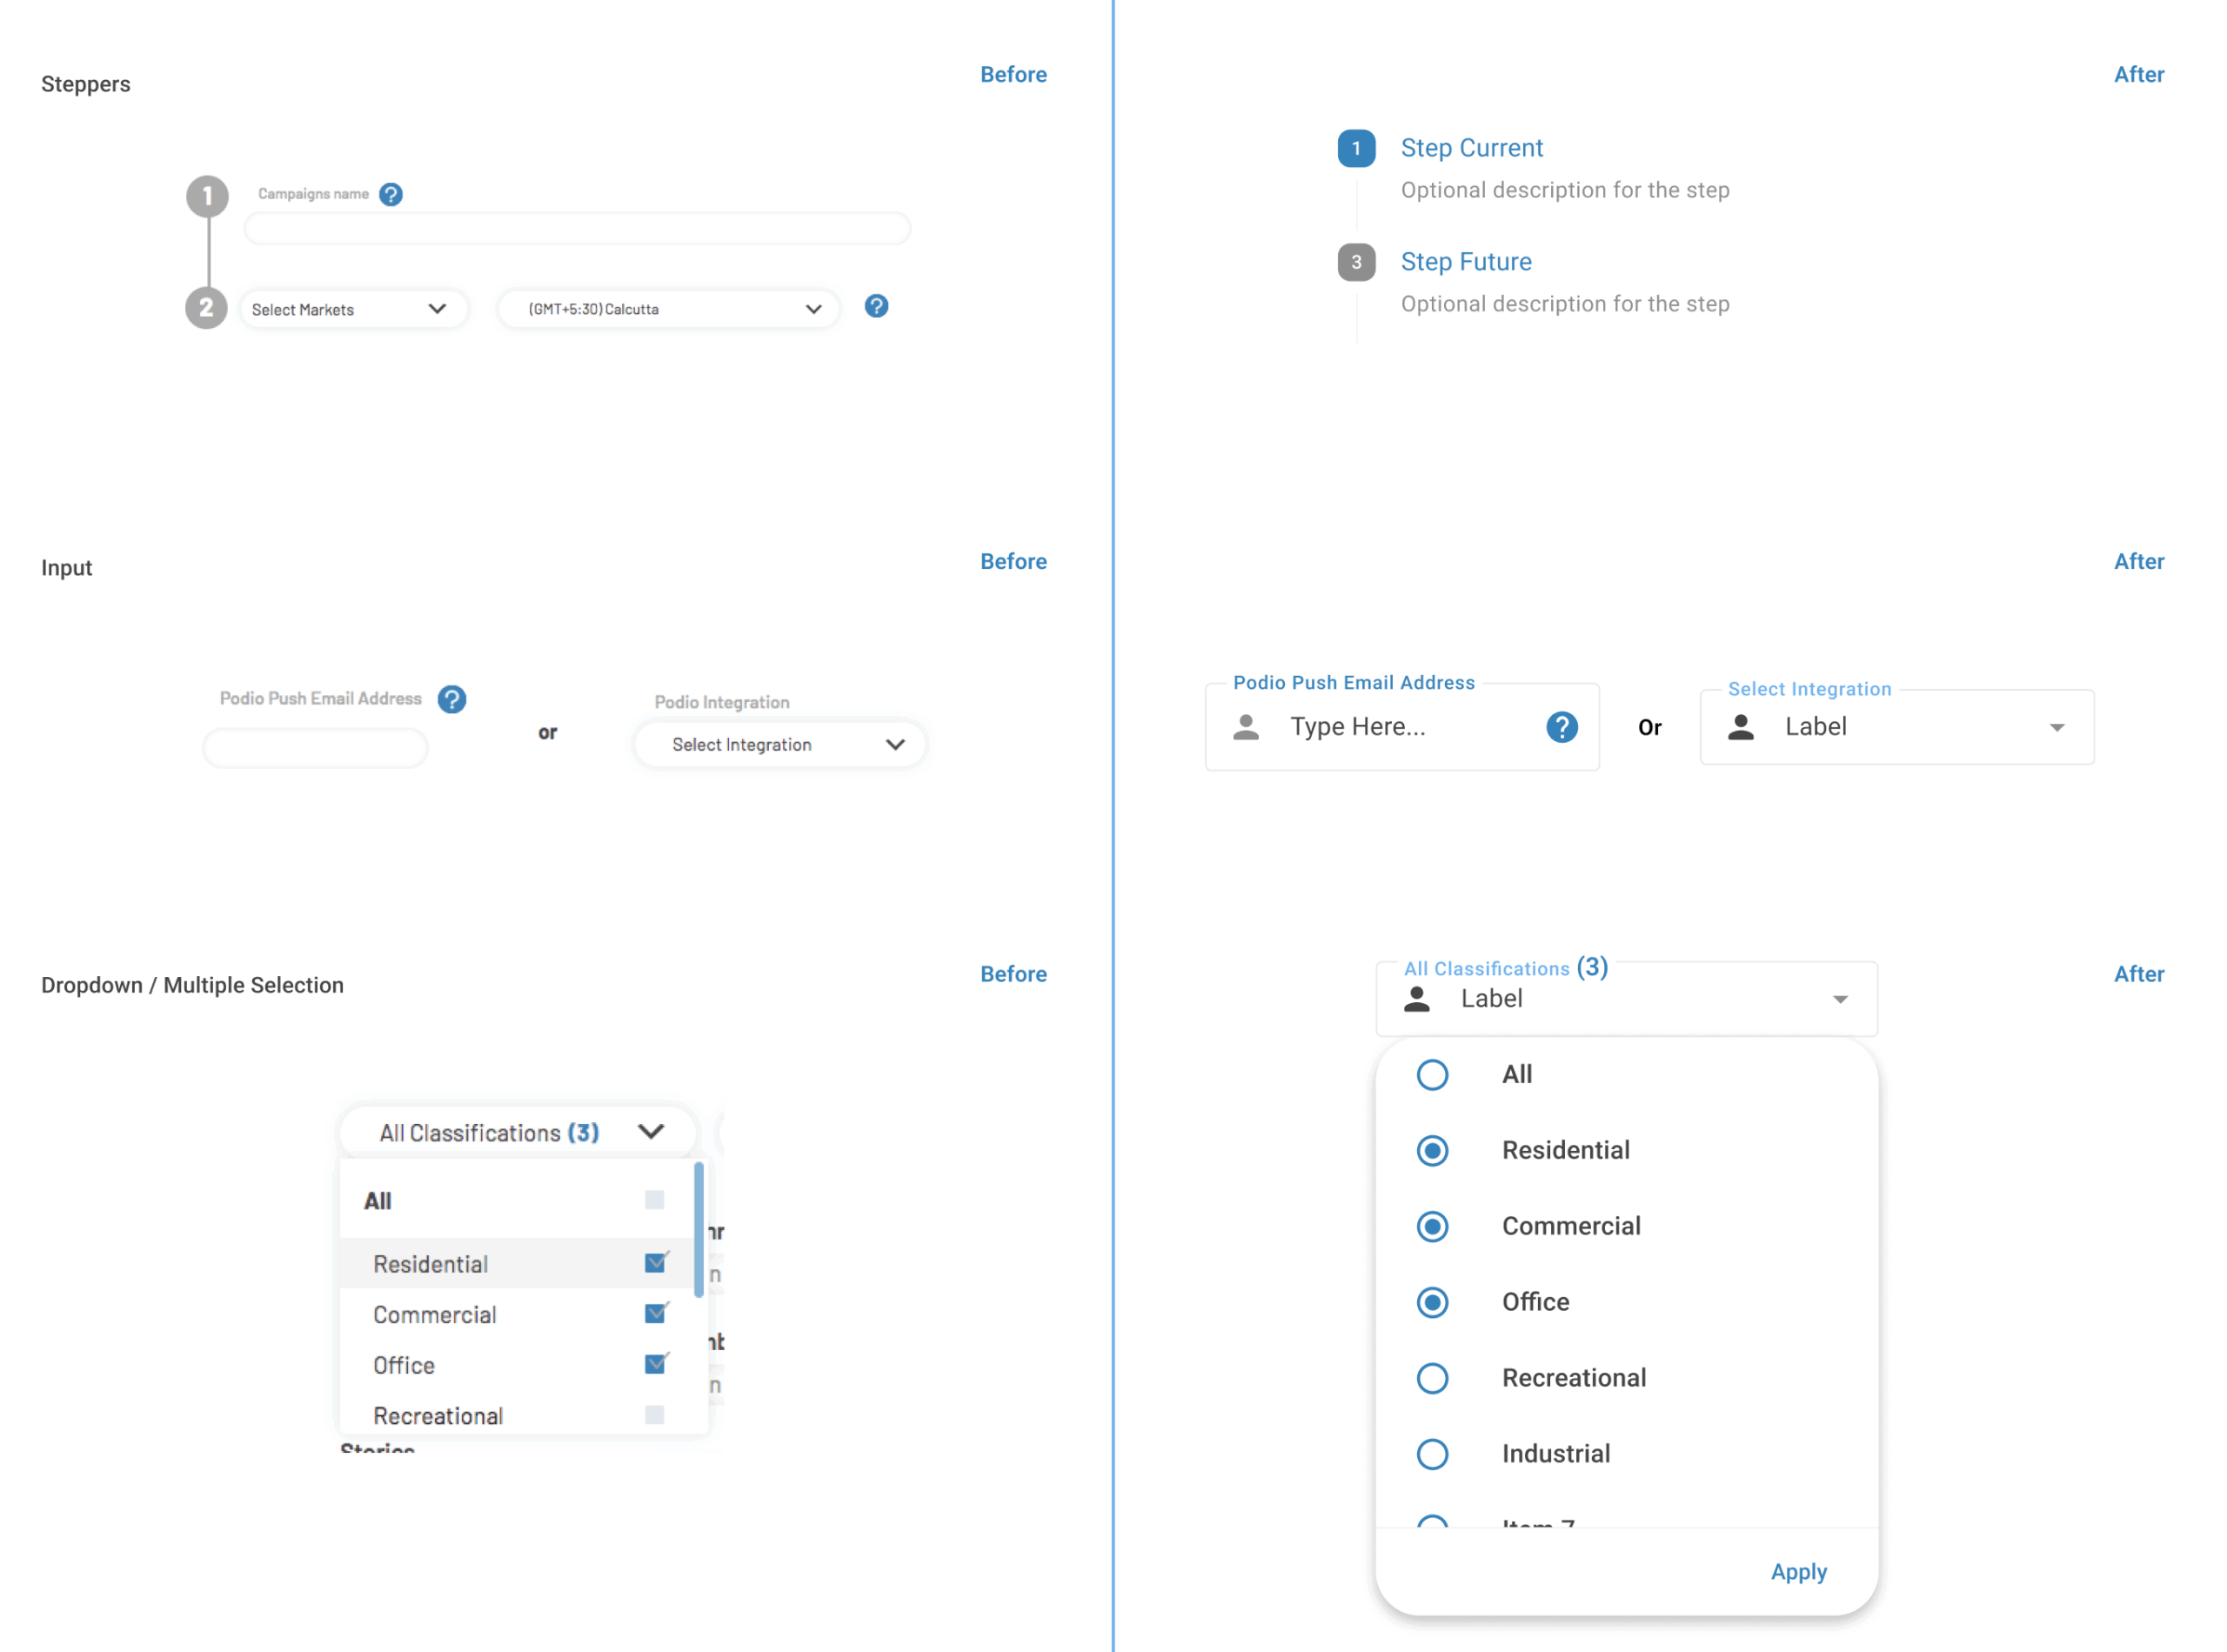Expand the (GMT+5:30) Calcutta timezone dropdown
The width and height of the screenshot is (2227, 1652).
pos(668,310)
